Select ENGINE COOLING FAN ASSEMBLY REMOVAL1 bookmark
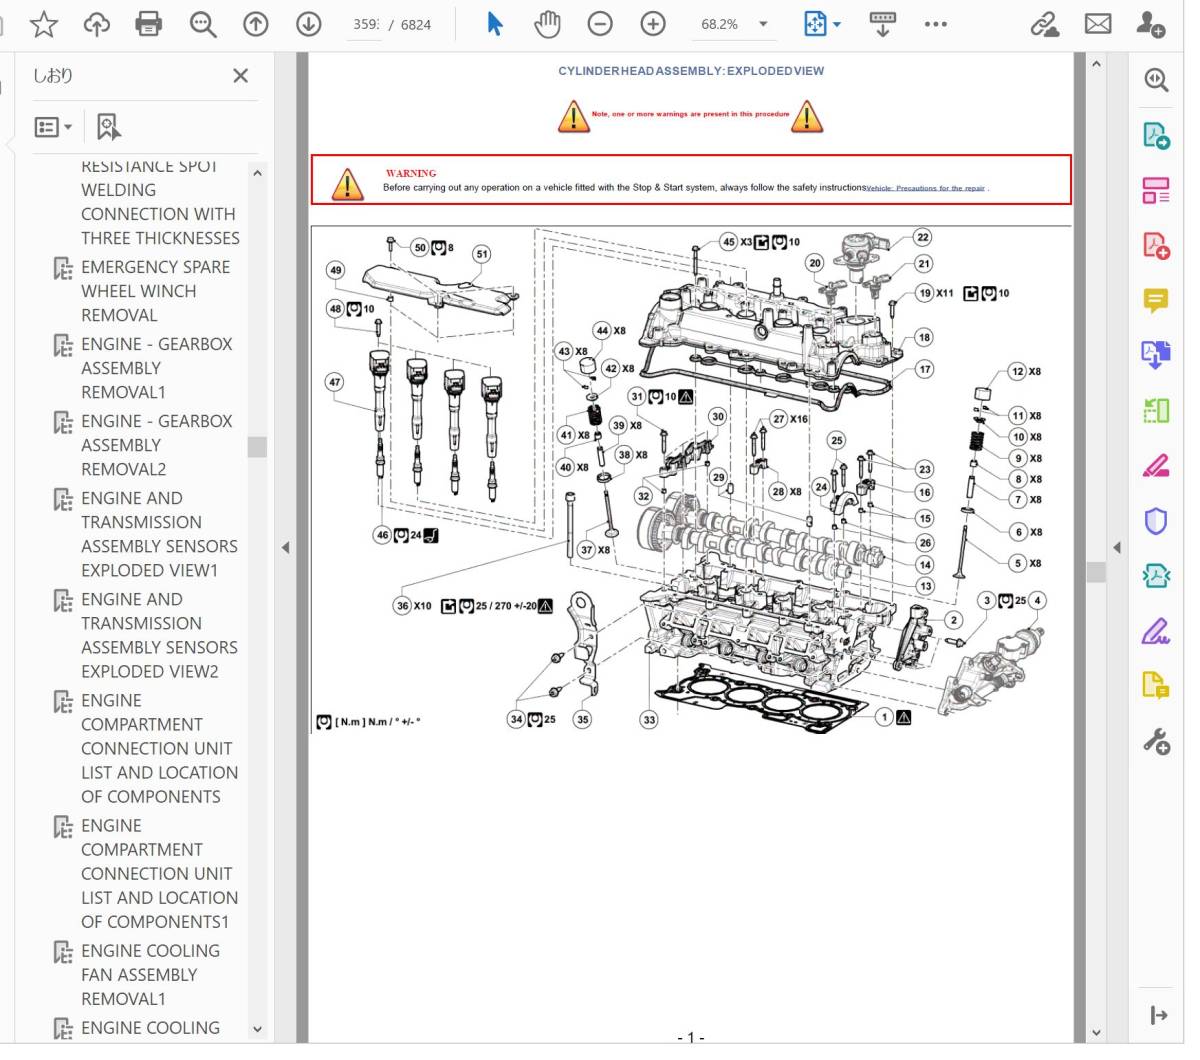This screenshot has width=1200, height=1060. [x=150, y=975]
